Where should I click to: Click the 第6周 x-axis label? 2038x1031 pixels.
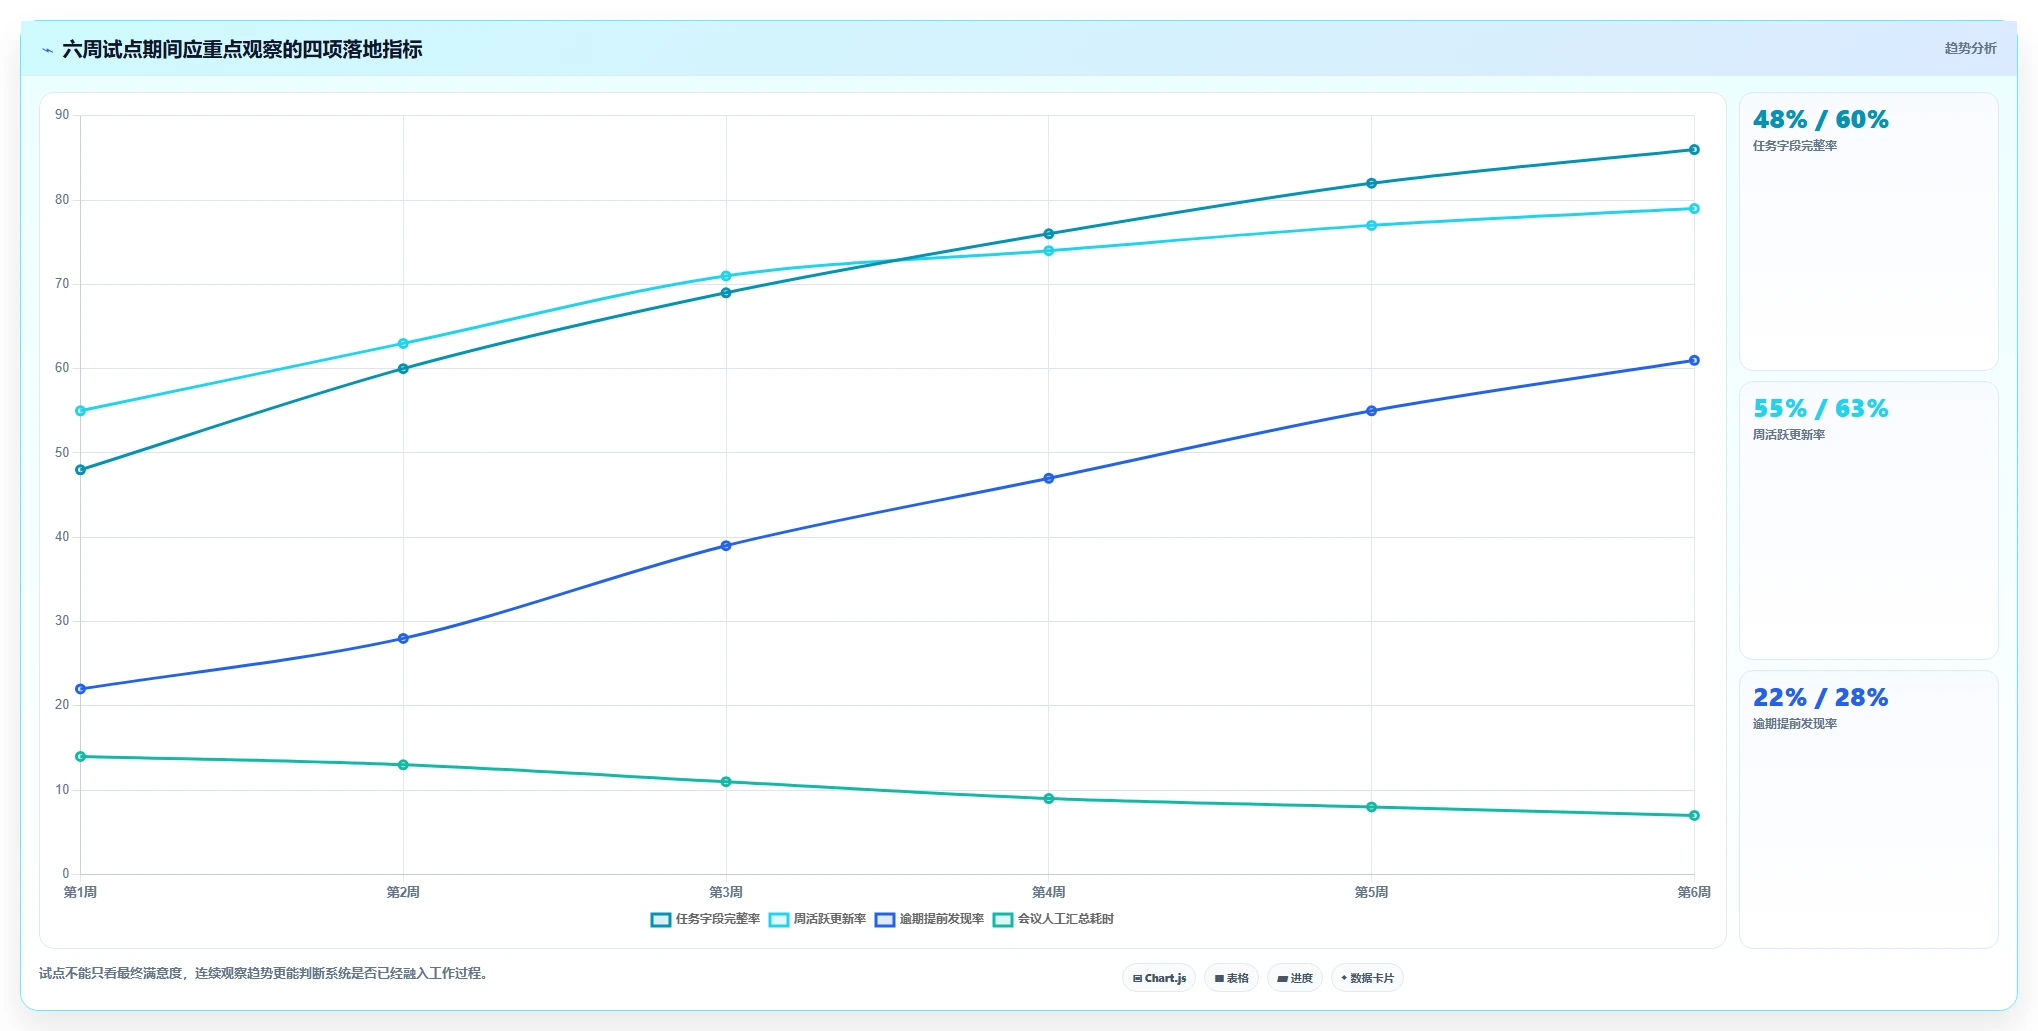[x=1694, y=892]
